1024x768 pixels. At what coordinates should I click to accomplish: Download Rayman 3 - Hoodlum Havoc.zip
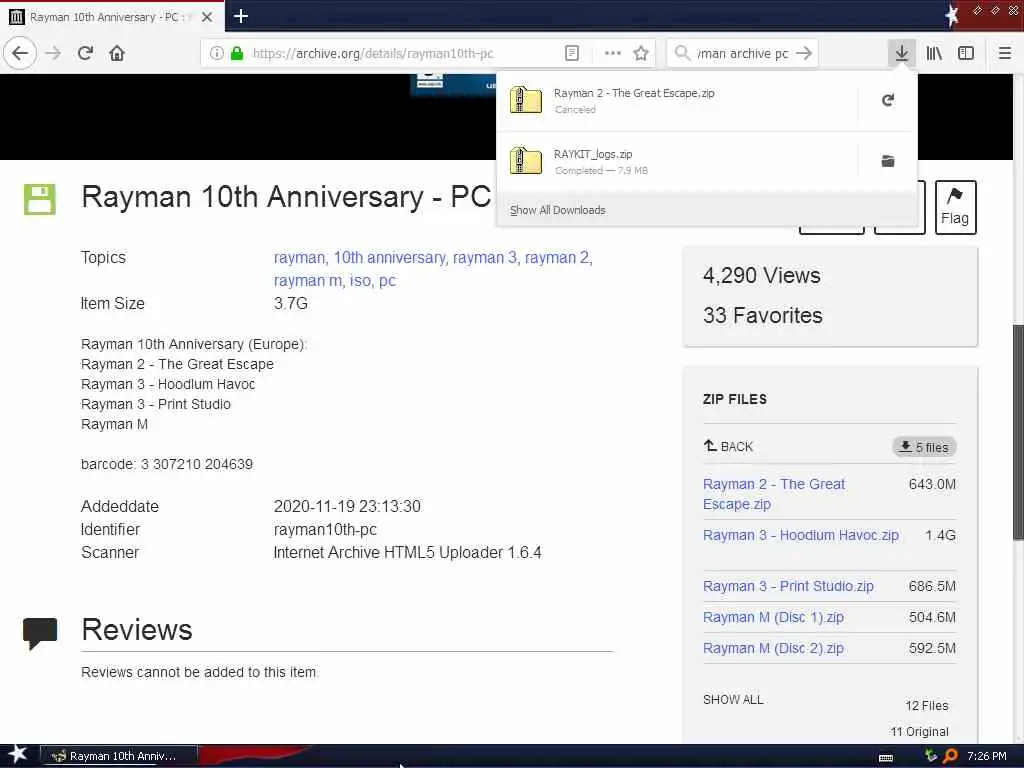click(x=801, y=535)
